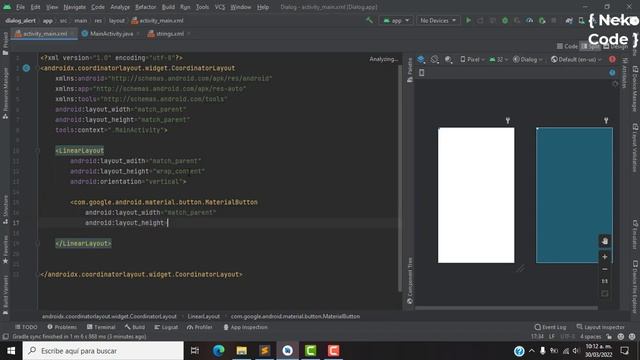The height and width of the screenshot is (360, 640).
Task: Toggle the Project tool window
Action: click(x=5, y=43)
